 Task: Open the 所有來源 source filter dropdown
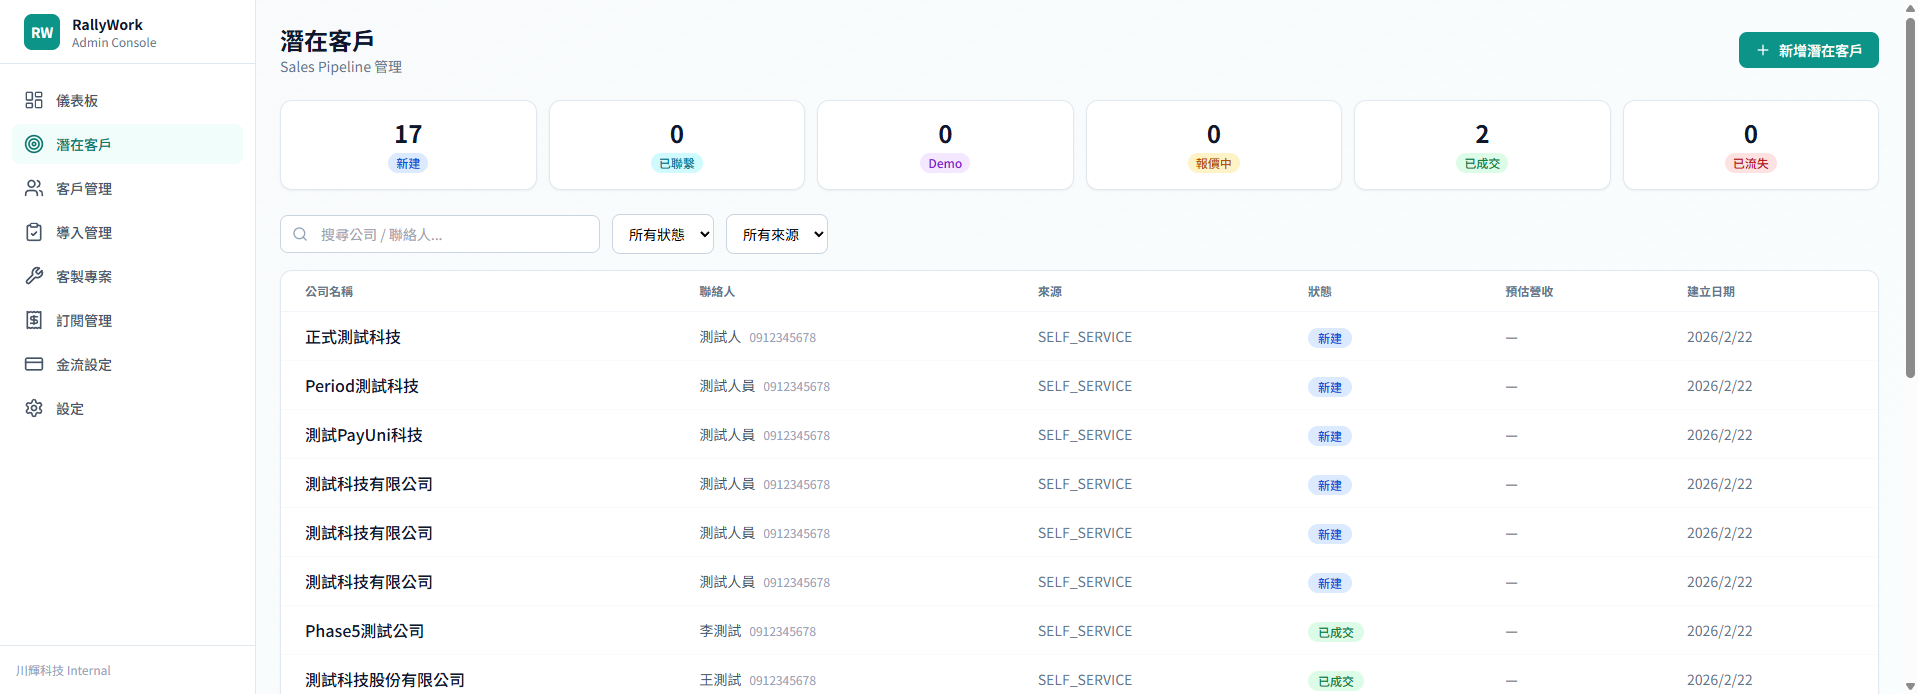[x=777, y=234]
